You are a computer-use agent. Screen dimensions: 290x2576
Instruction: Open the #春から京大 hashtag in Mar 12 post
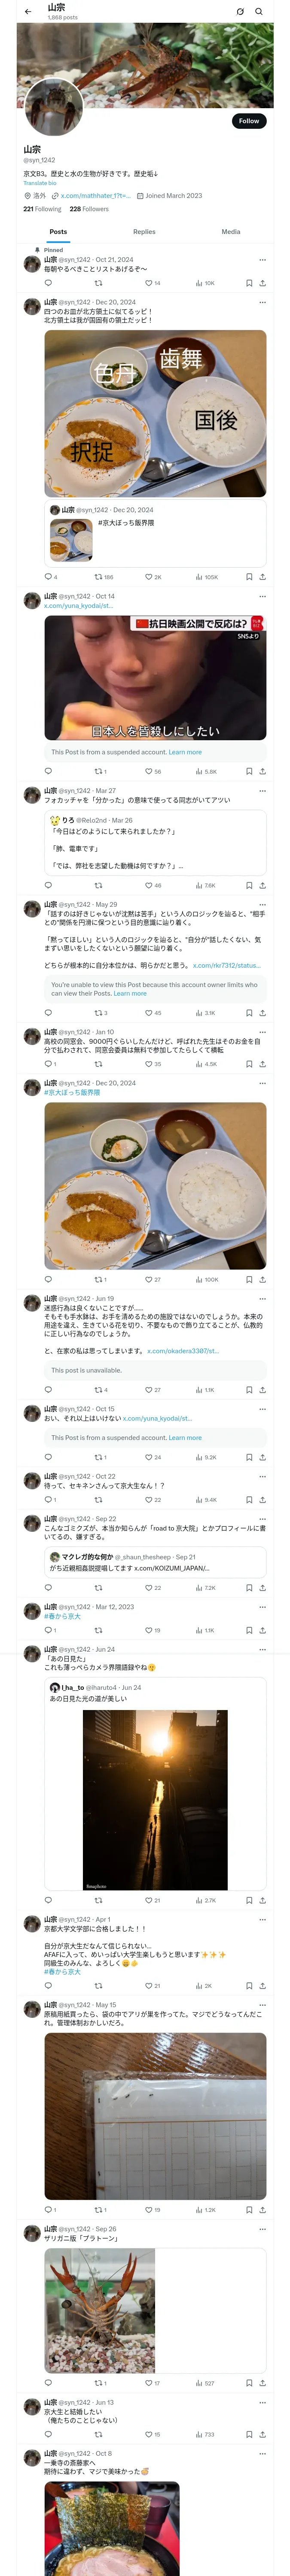62,1616
